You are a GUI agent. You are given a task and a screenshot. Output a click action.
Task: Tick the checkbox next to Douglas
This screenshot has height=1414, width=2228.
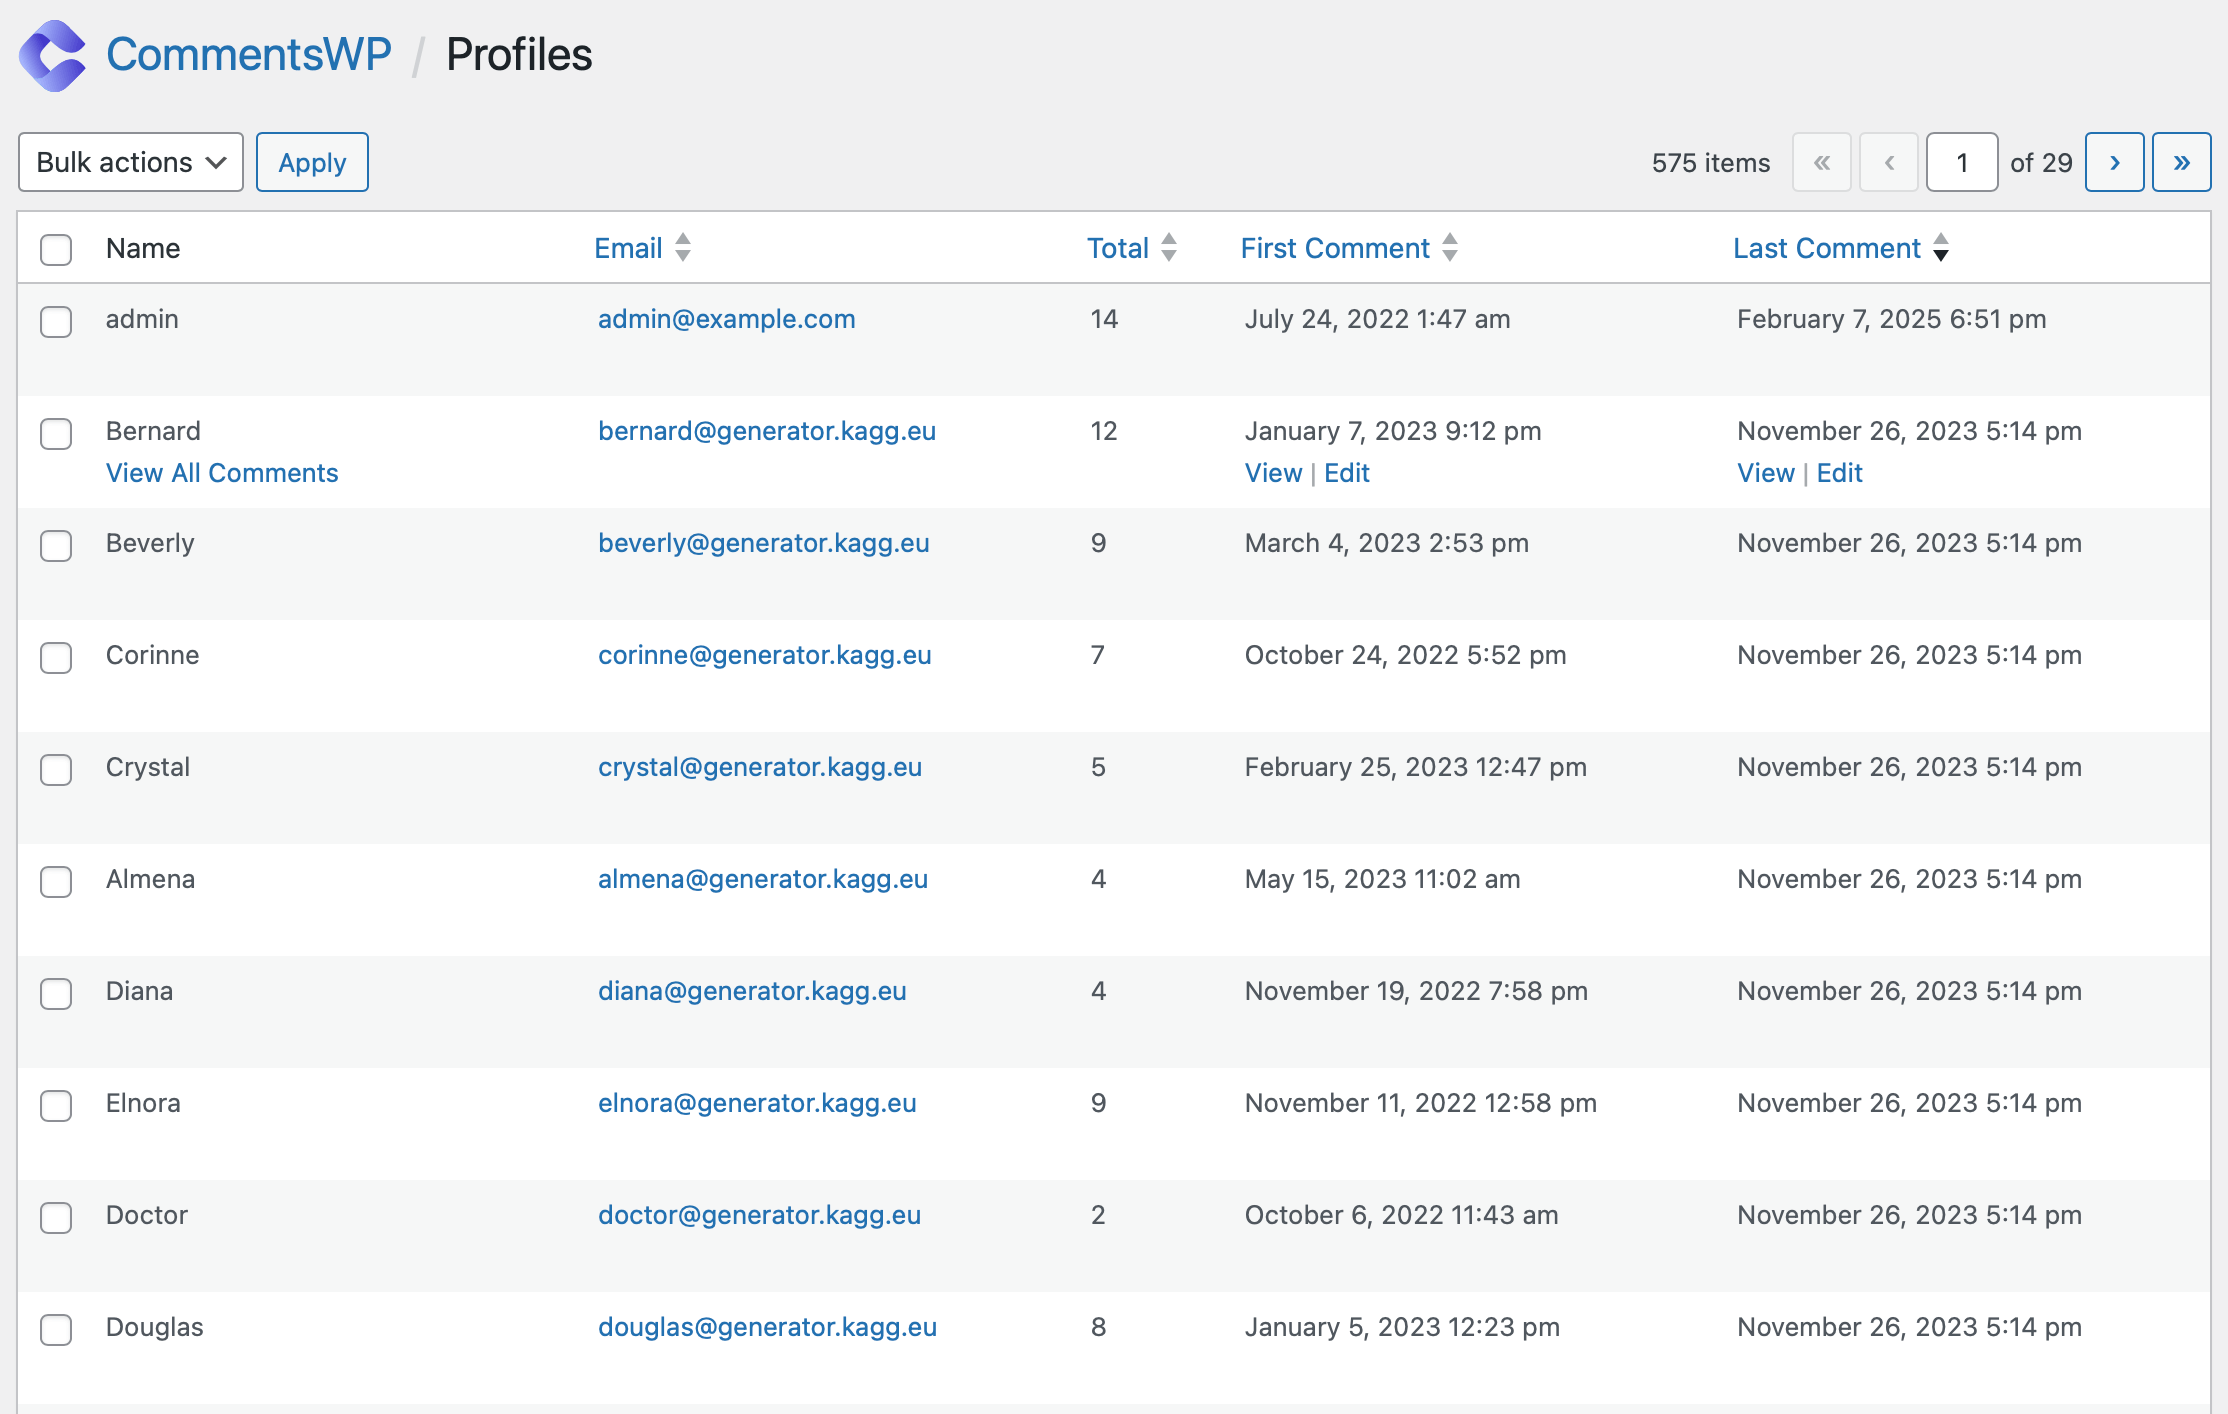click(x=56, y=1329)
